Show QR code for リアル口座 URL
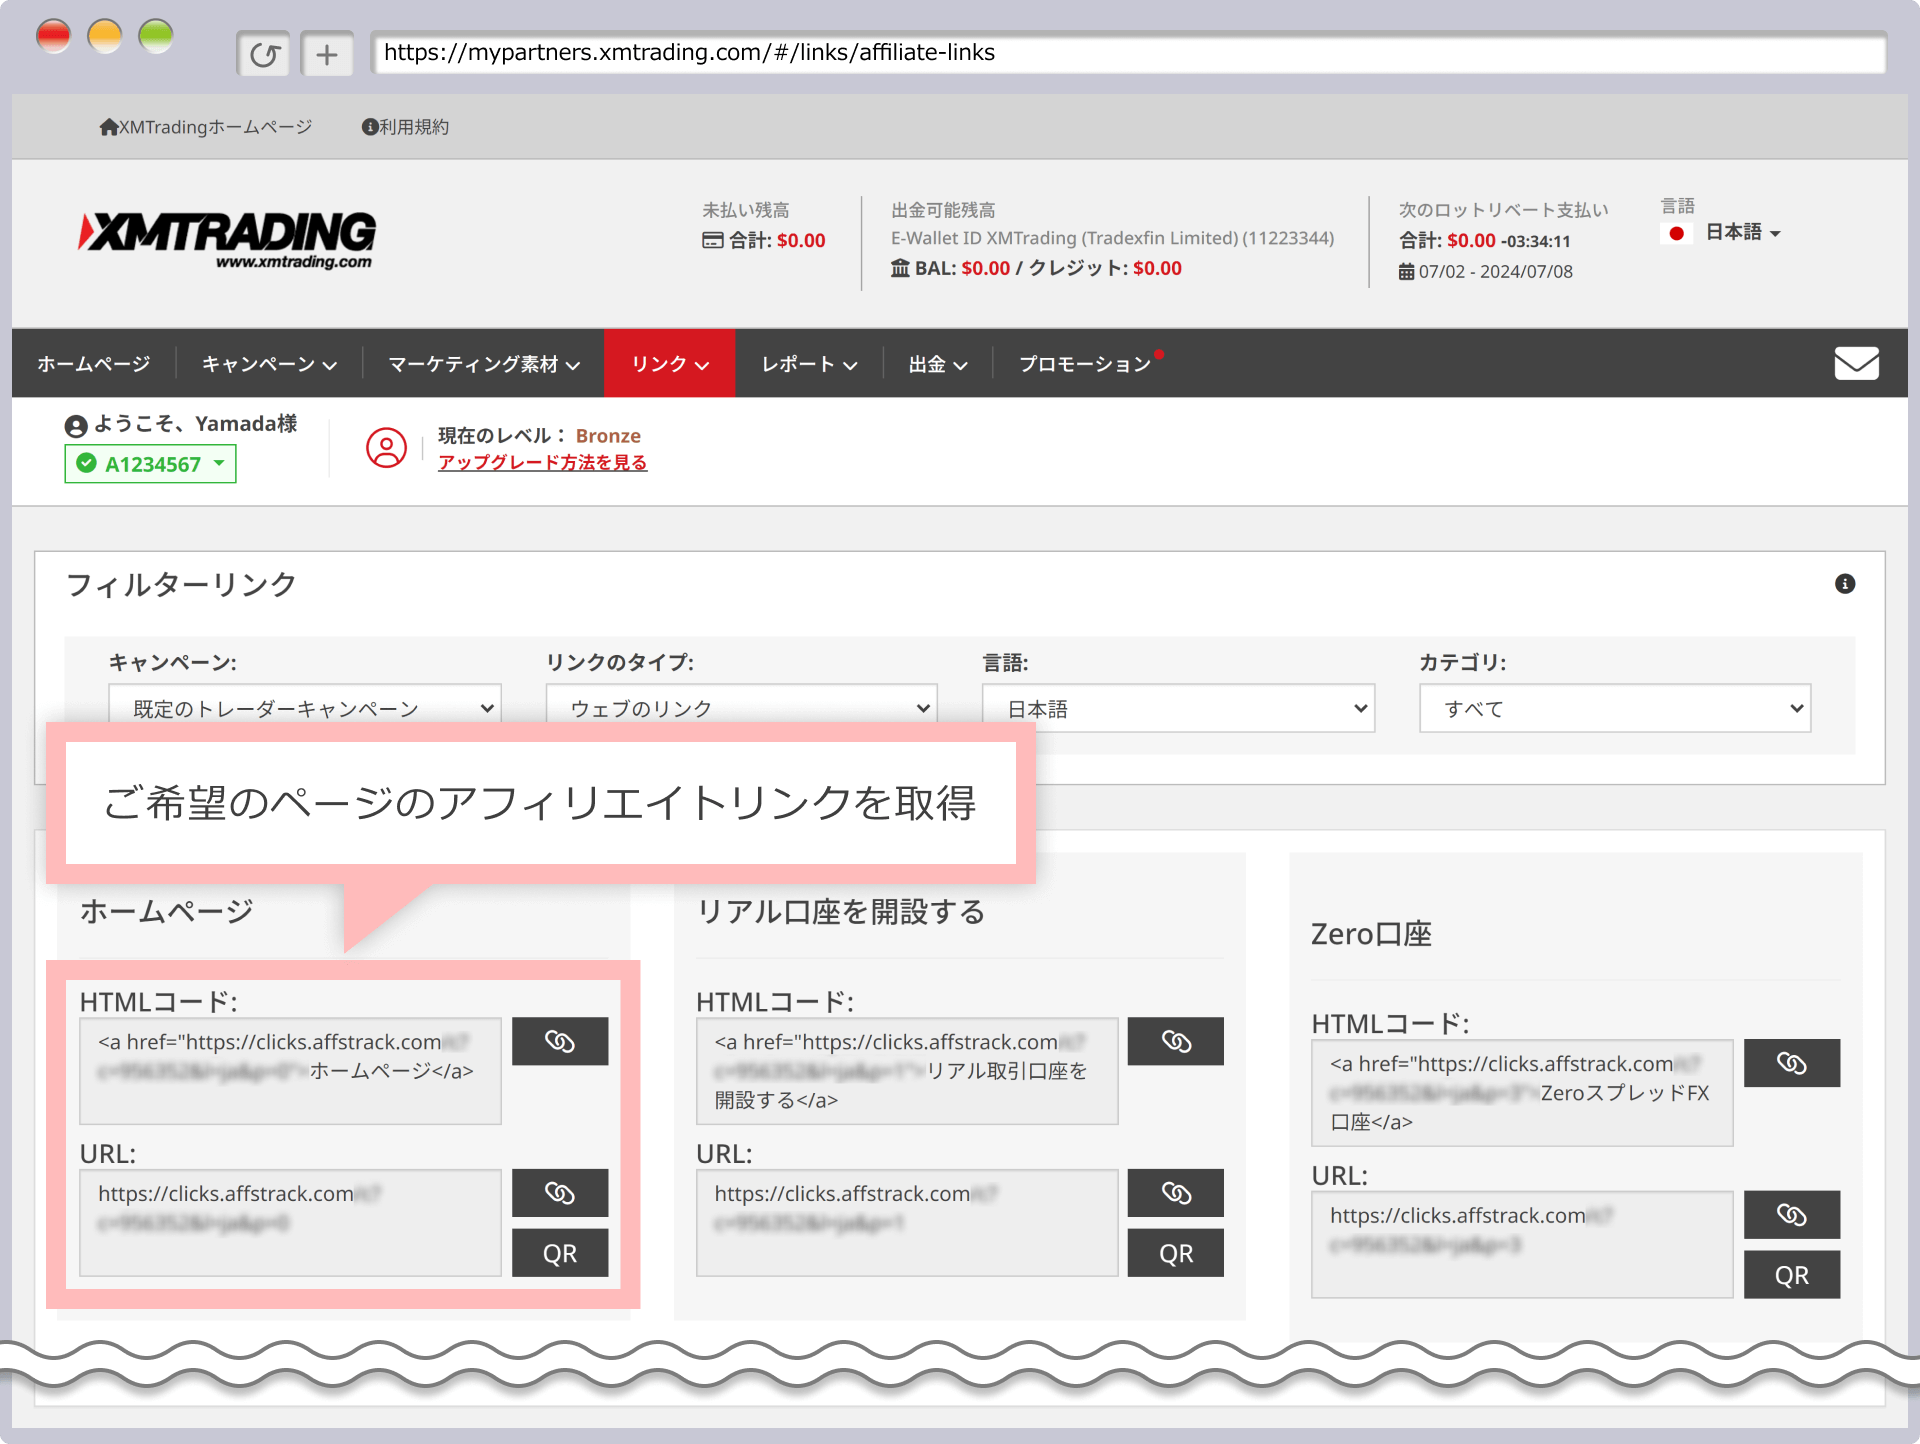The height and width of the screenshot is (1444, 1920). pos(1176,1253)
